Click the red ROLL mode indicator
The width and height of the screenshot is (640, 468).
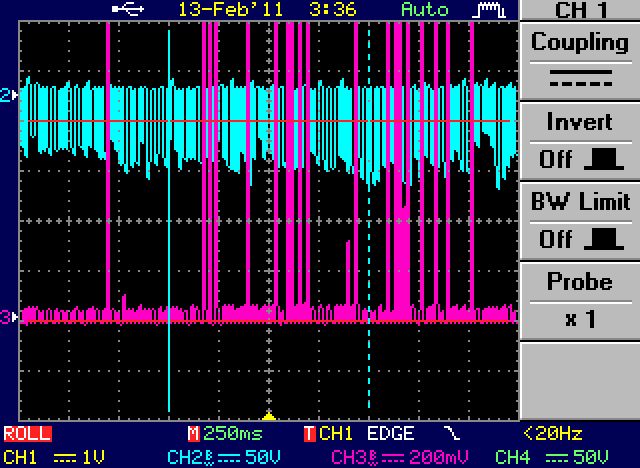(x=28, y=434)
